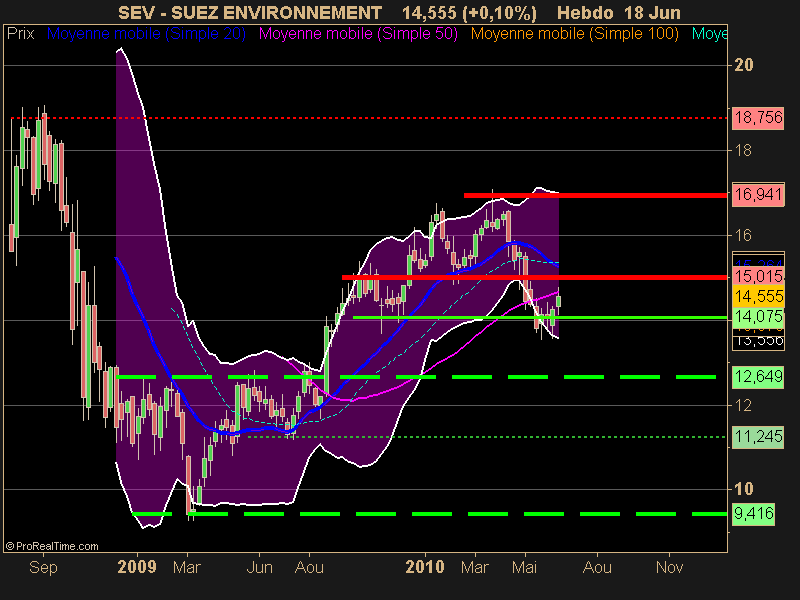
Task: Click the 18 price axis value
Action: click(x=743, y=150)
